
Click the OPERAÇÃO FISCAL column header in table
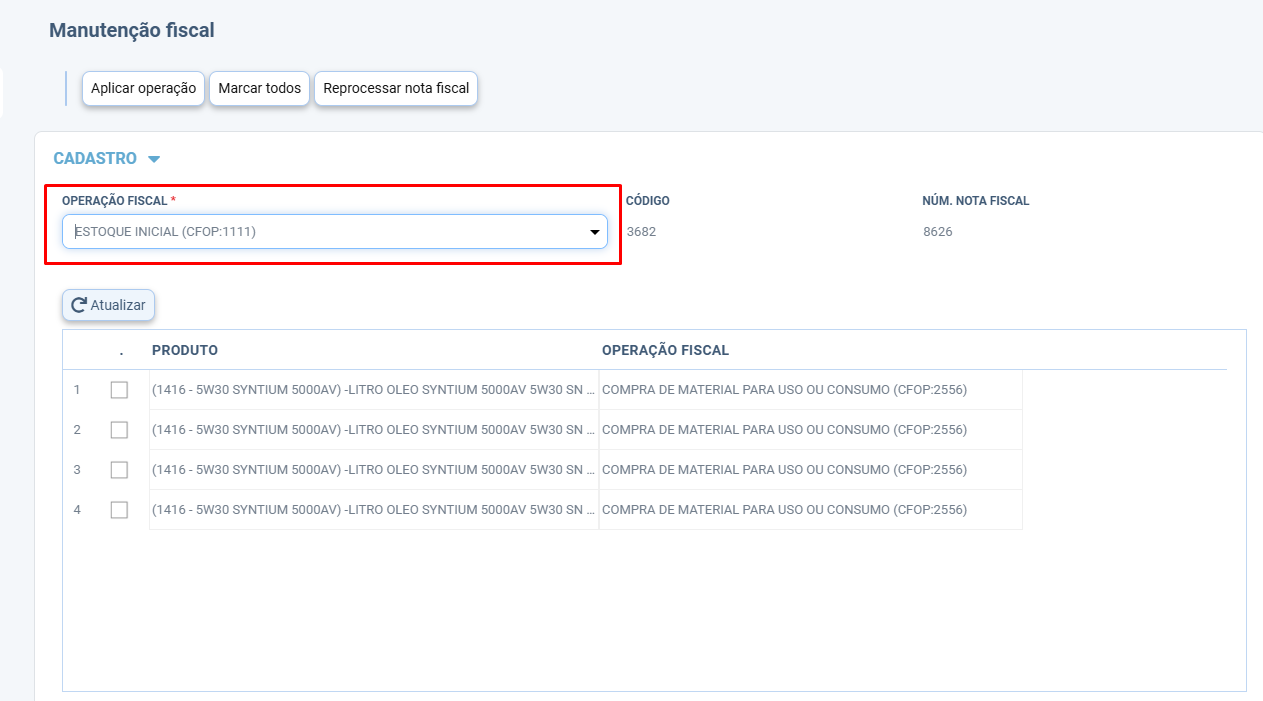[665, 350]
